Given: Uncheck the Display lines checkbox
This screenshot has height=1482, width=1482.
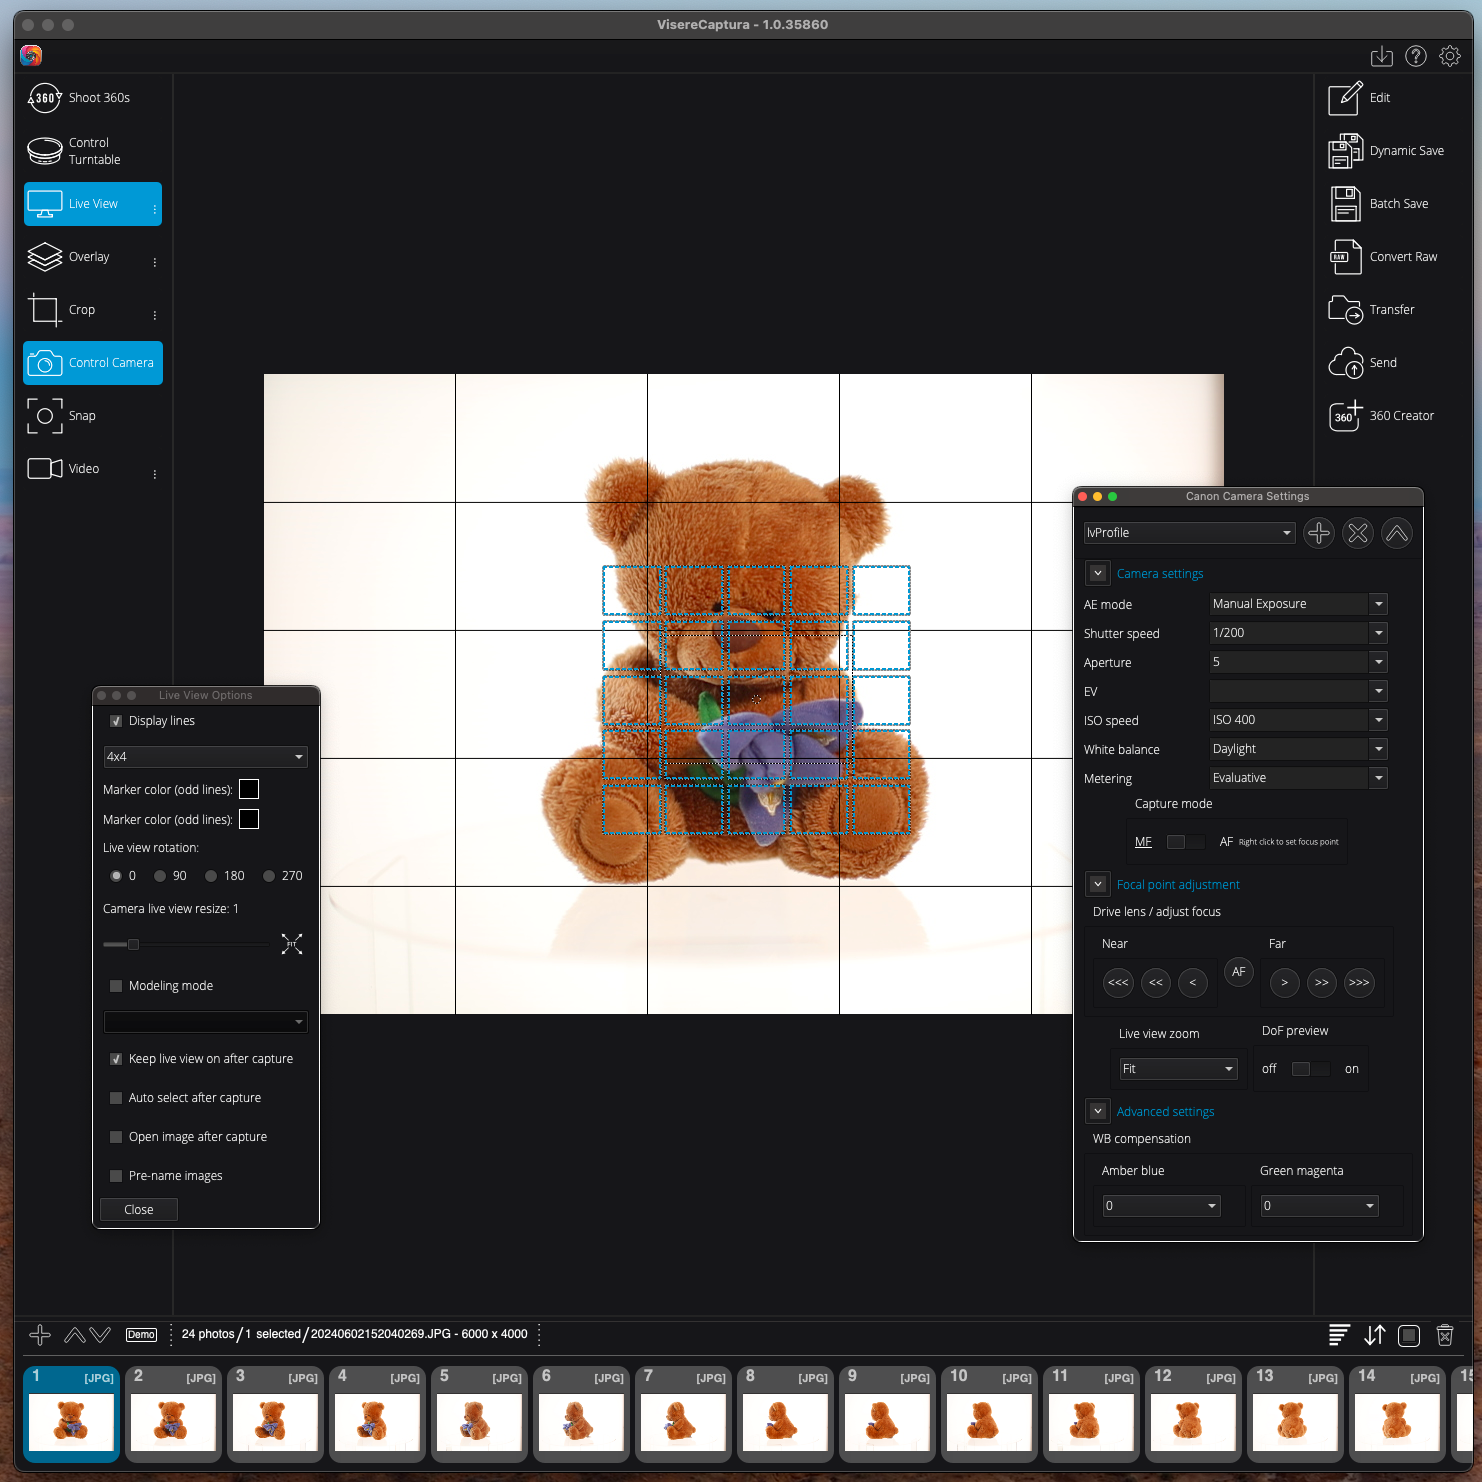Looking at the screenshot, I should (116, 721).
